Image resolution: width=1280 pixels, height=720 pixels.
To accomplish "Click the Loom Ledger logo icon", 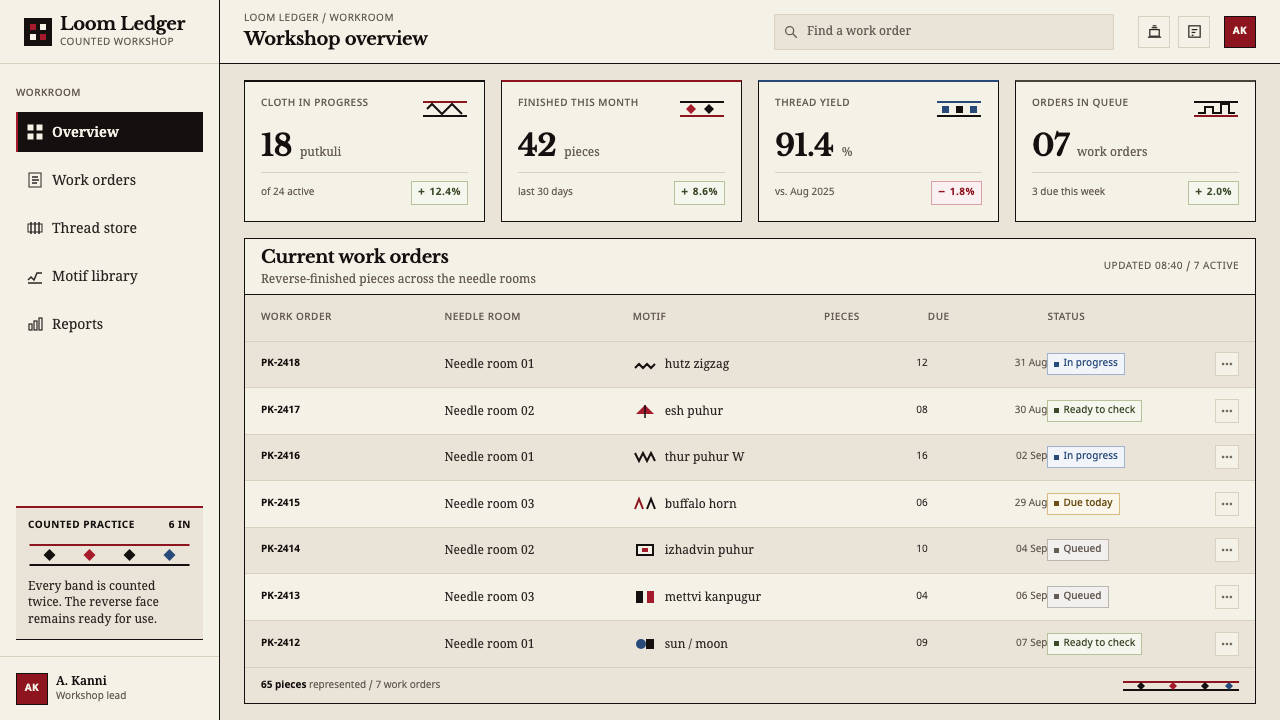I will [38, 32].
